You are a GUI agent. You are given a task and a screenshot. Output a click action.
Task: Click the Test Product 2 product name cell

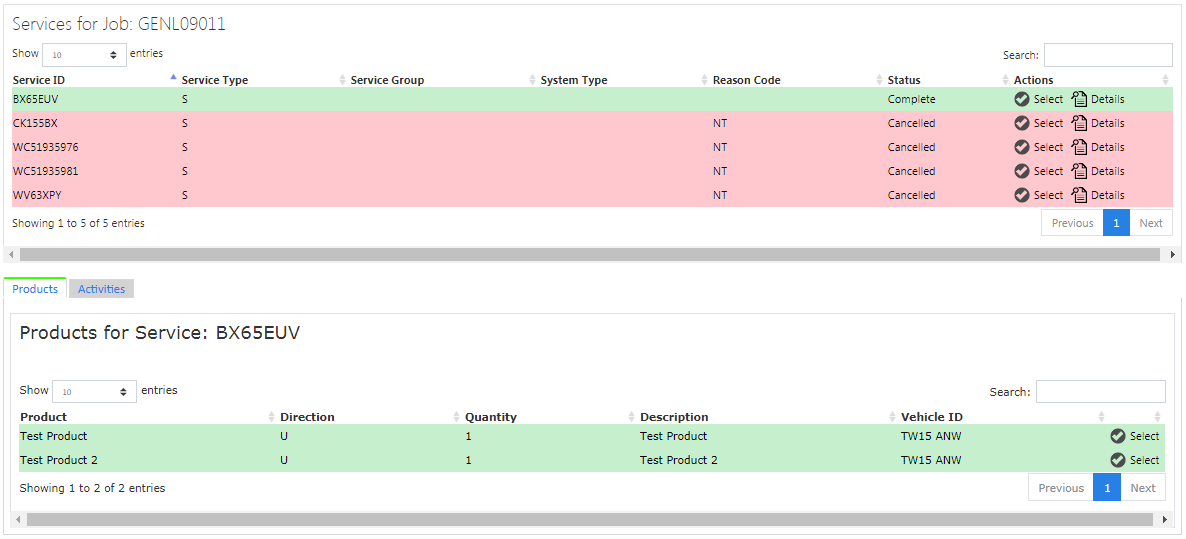(59, 460)
